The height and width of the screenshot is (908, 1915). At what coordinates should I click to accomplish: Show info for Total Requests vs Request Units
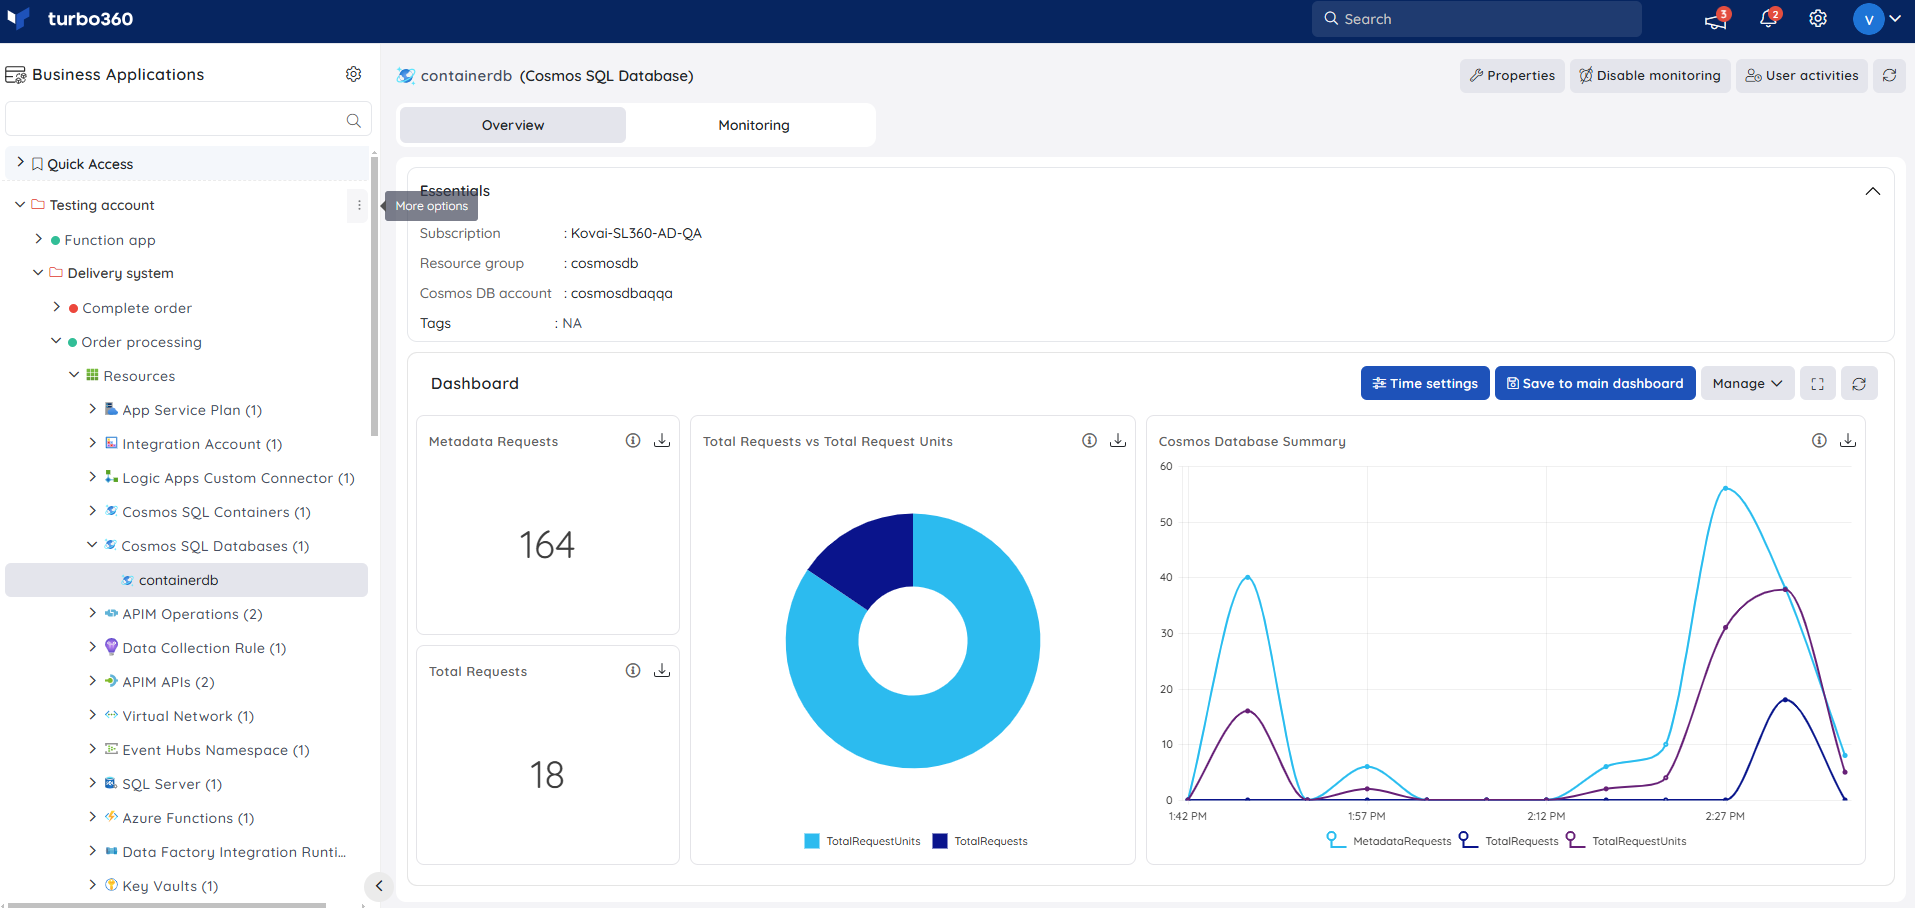click(1089, 441)
